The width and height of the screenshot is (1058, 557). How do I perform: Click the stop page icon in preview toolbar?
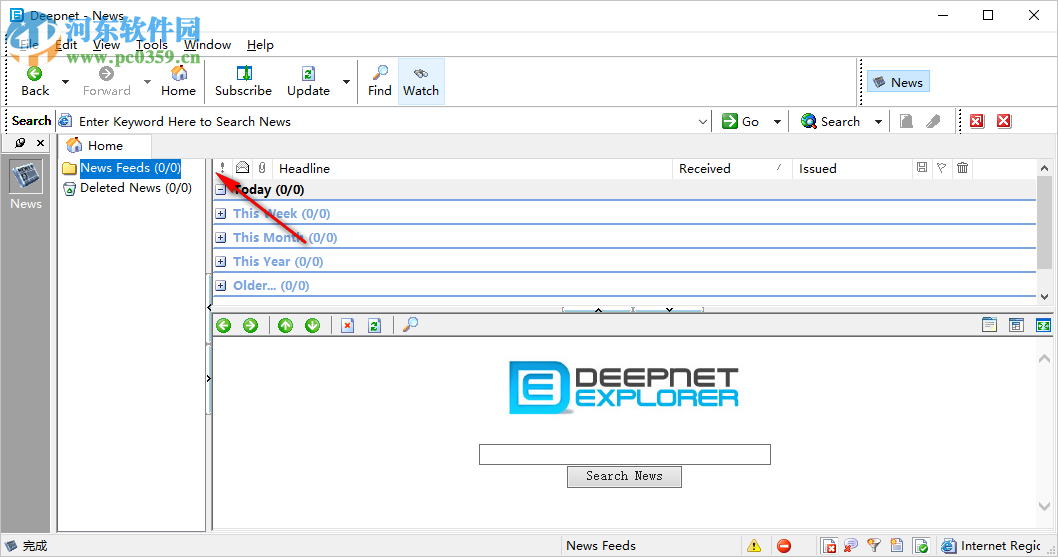tap(347, 325)
